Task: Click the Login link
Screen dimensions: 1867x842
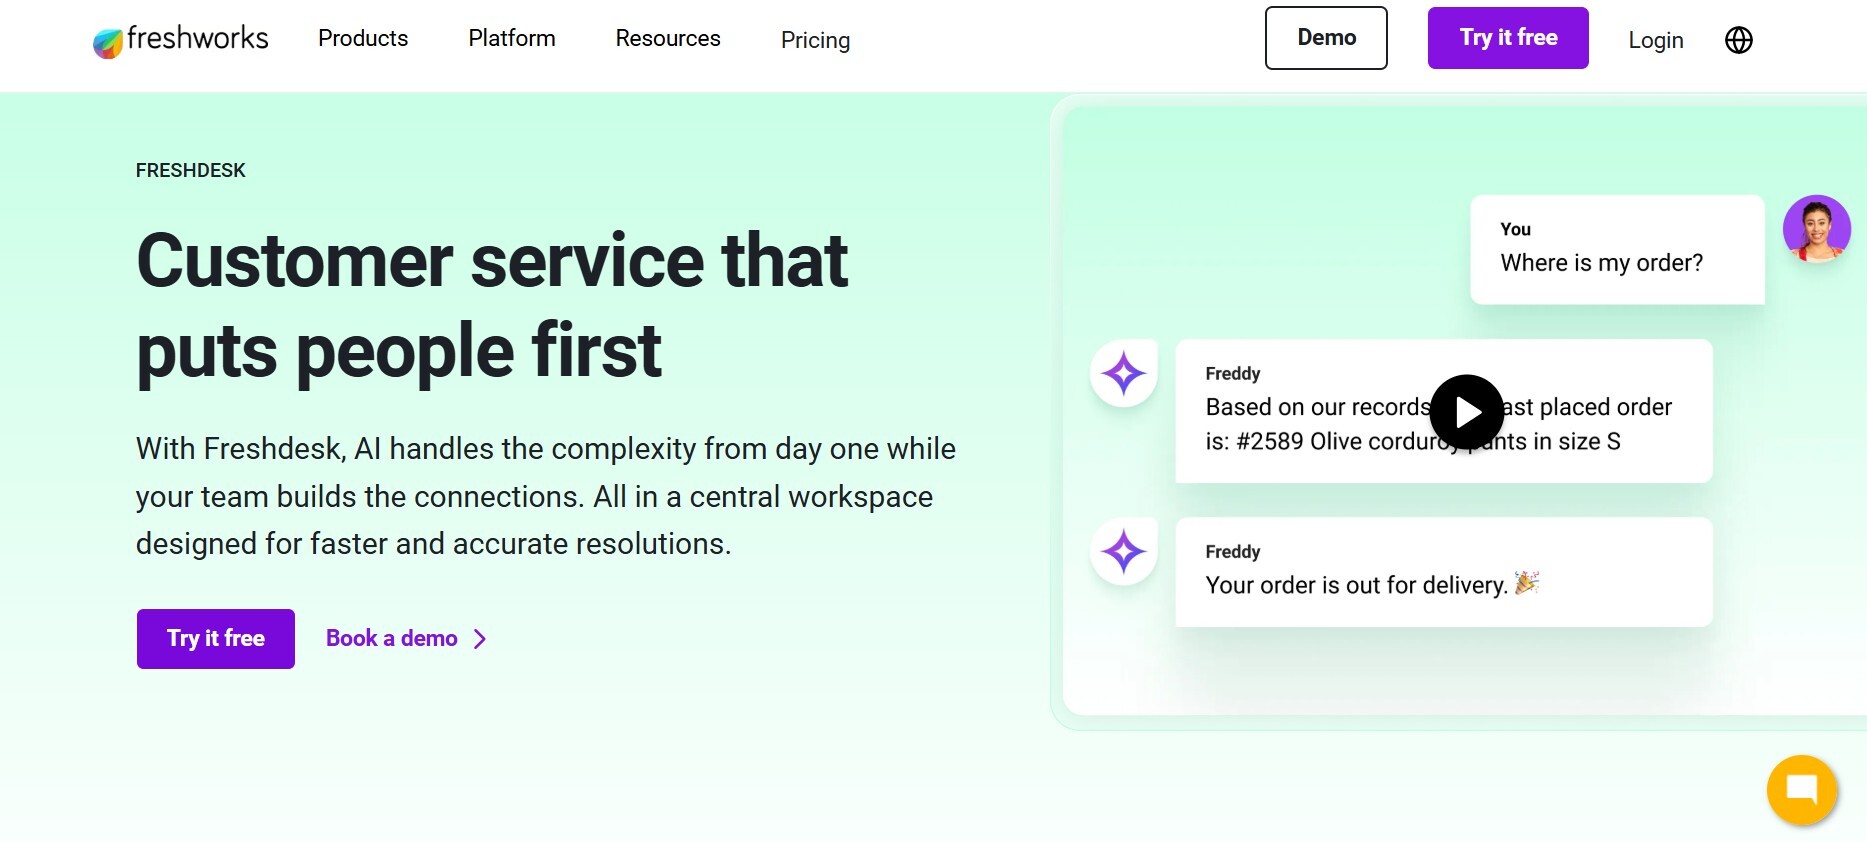Action: [x=1655, y=40]
